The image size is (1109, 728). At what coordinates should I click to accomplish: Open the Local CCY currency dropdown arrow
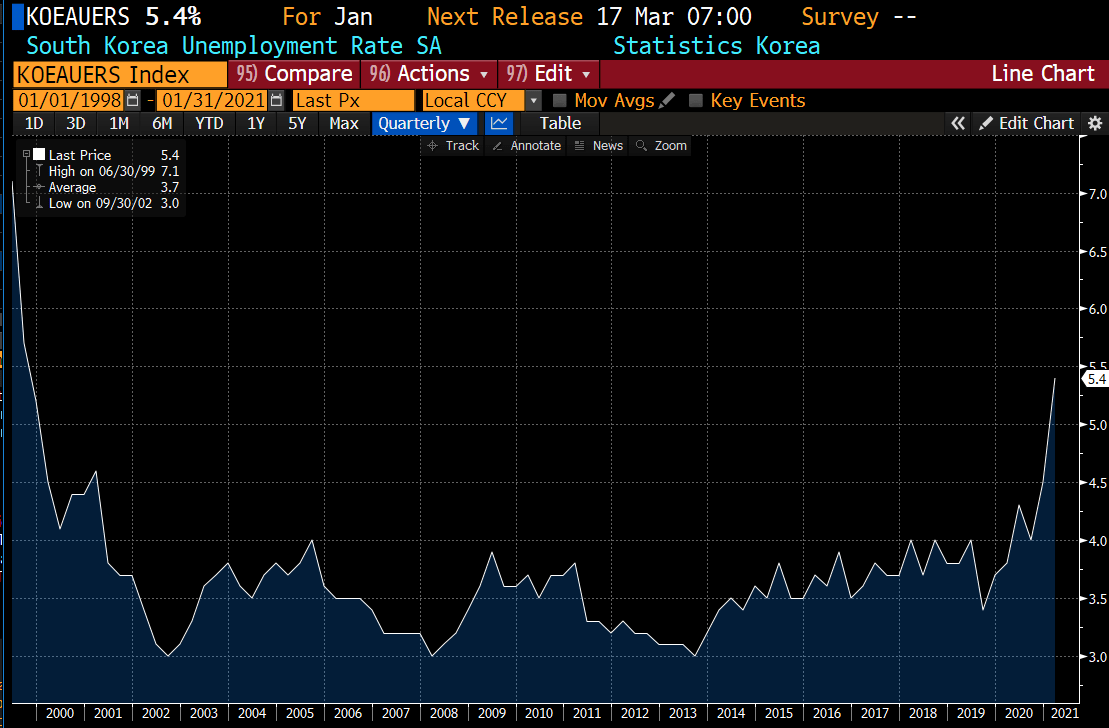point(534,100)
